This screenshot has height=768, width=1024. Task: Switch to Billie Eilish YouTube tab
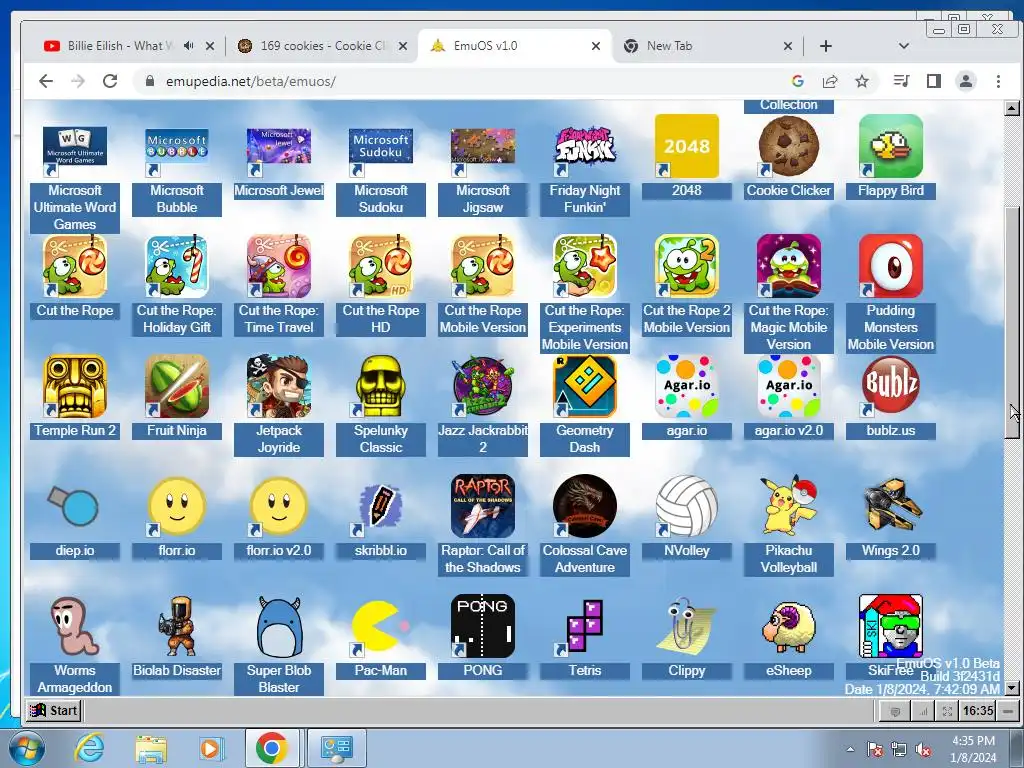(x=121, y=46)
